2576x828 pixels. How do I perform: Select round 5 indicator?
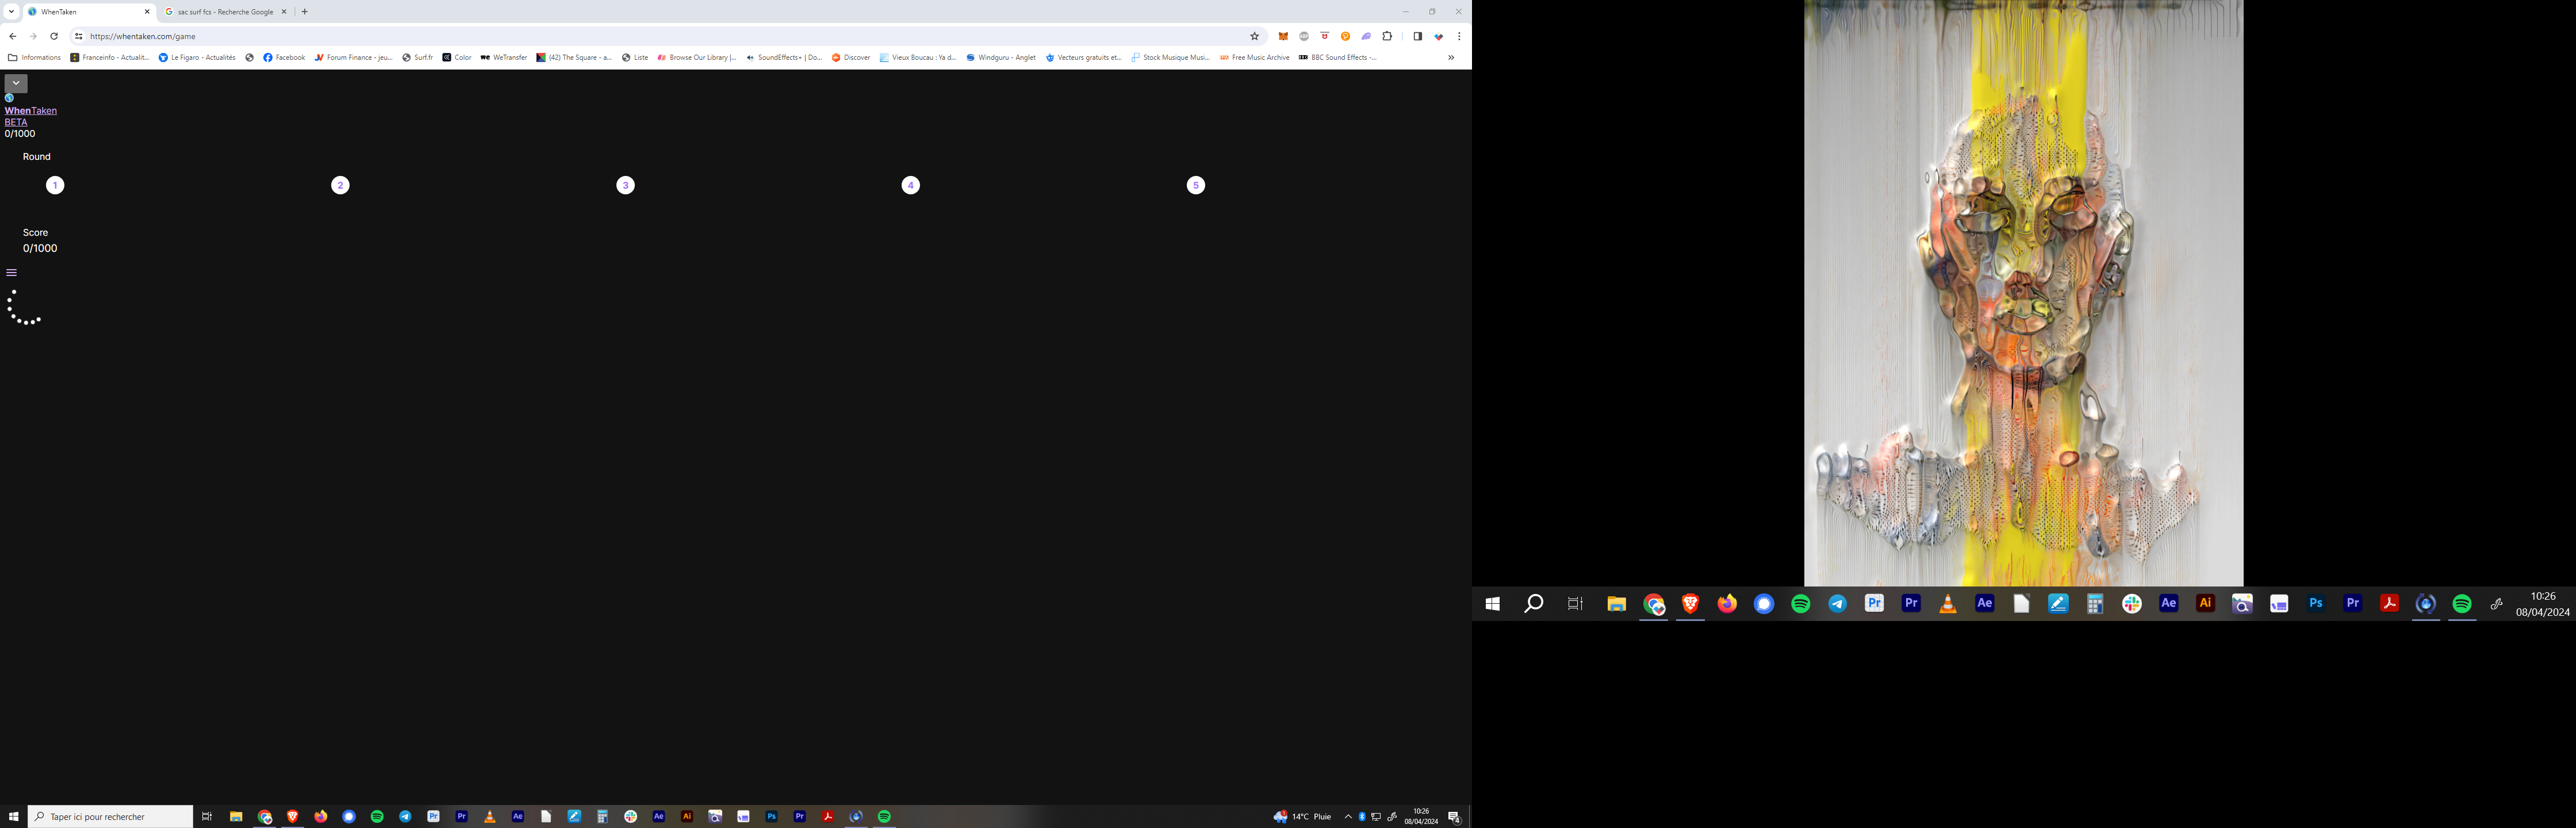click(x=1195, y=185)
